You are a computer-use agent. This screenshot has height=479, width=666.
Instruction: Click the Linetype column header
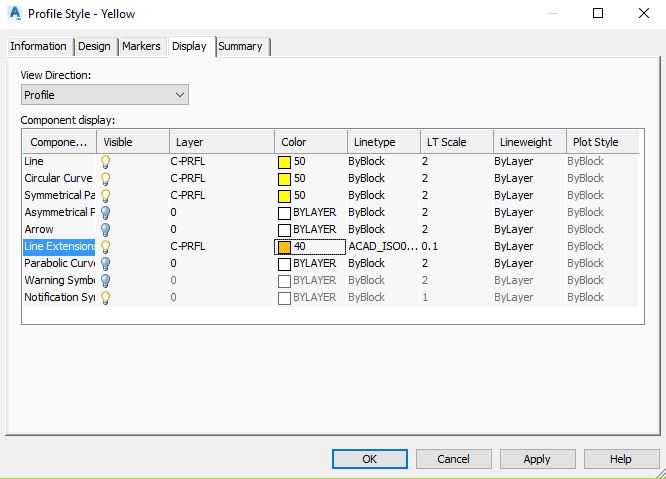(384, 142)
